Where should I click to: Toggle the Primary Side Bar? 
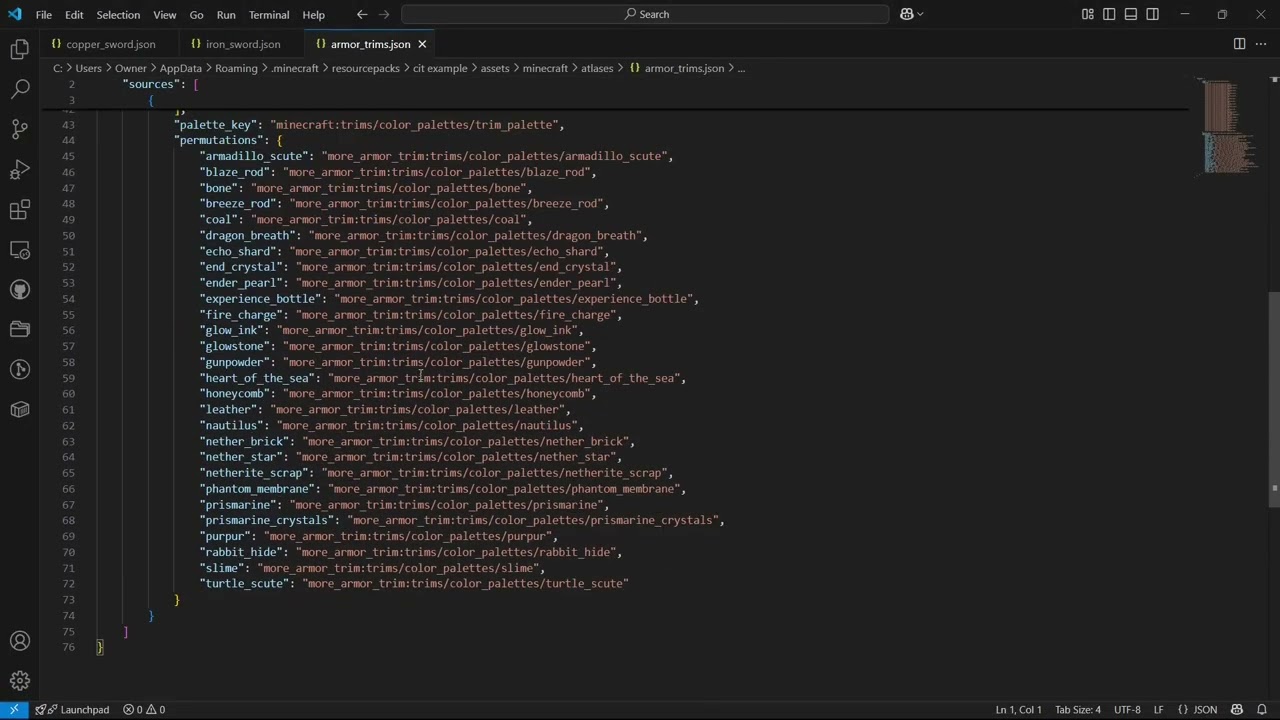point(1109,14)
